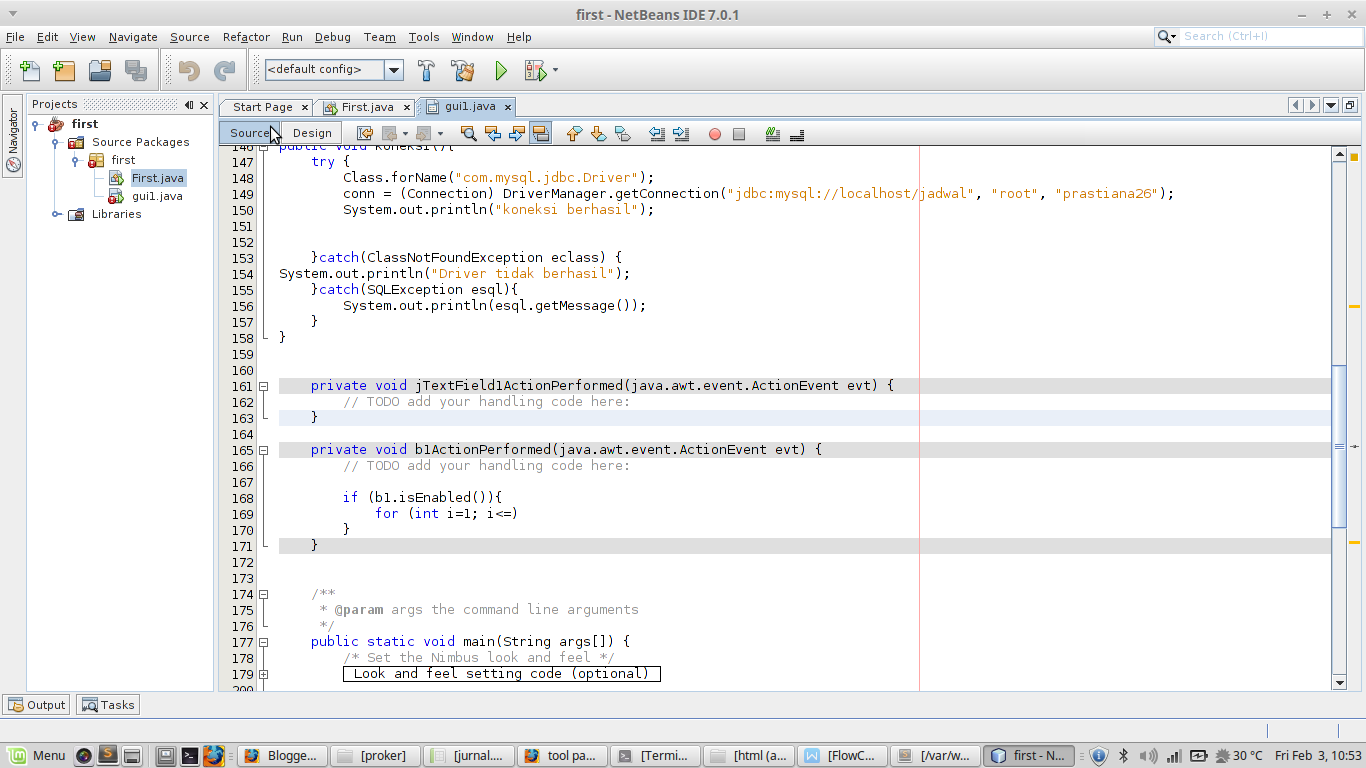This screenshot has width=1366, height=768.
Task: Open the File menu
Action: (x=15, y=37)
